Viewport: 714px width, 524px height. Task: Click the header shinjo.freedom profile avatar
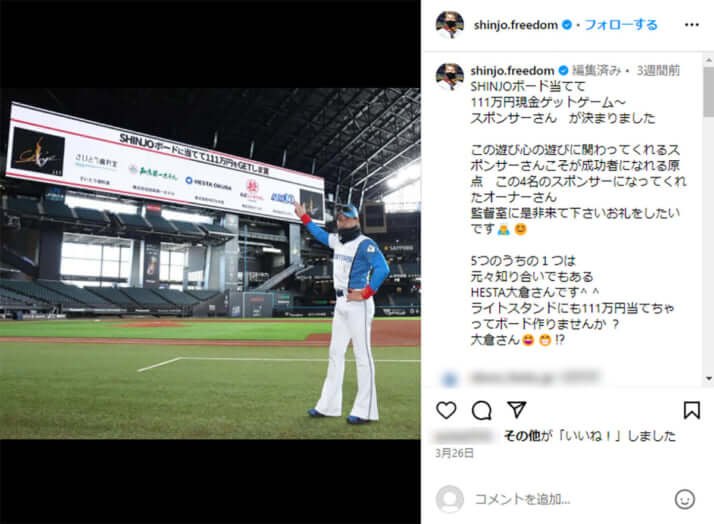(450, 25)
